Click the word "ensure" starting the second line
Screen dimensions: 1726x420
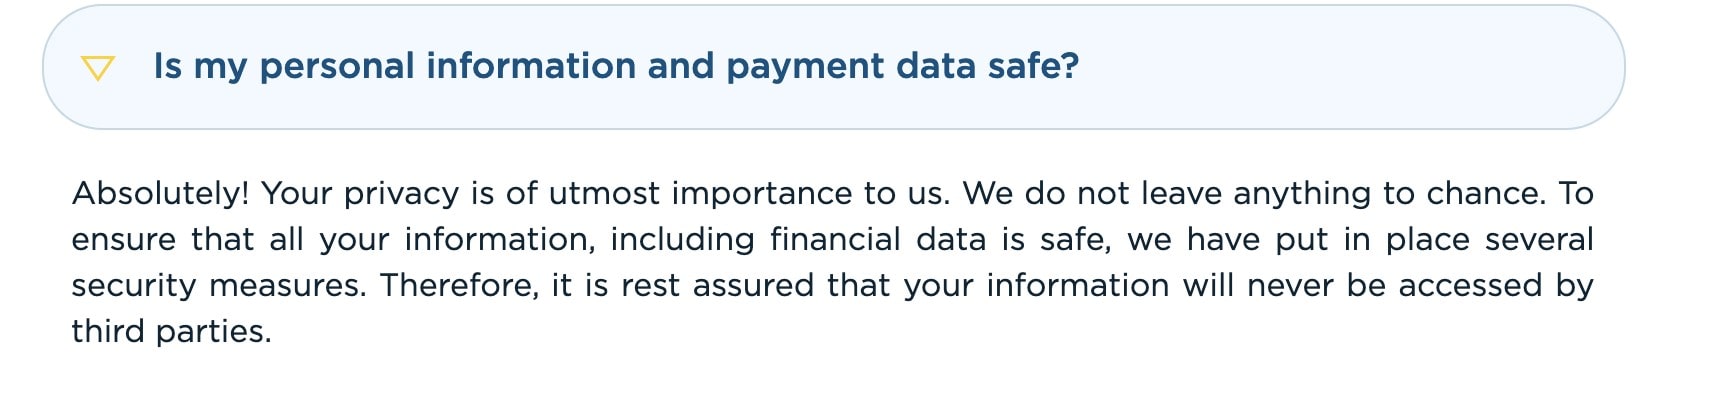pos(124,239)
